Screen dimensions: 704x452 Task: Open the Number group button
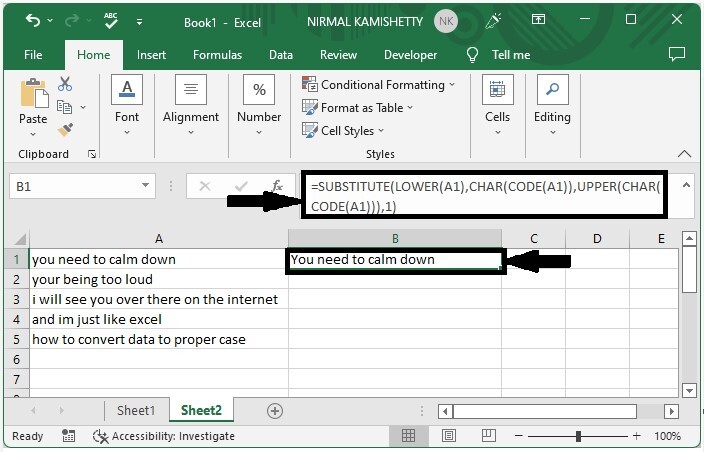(x=259, y=106)
